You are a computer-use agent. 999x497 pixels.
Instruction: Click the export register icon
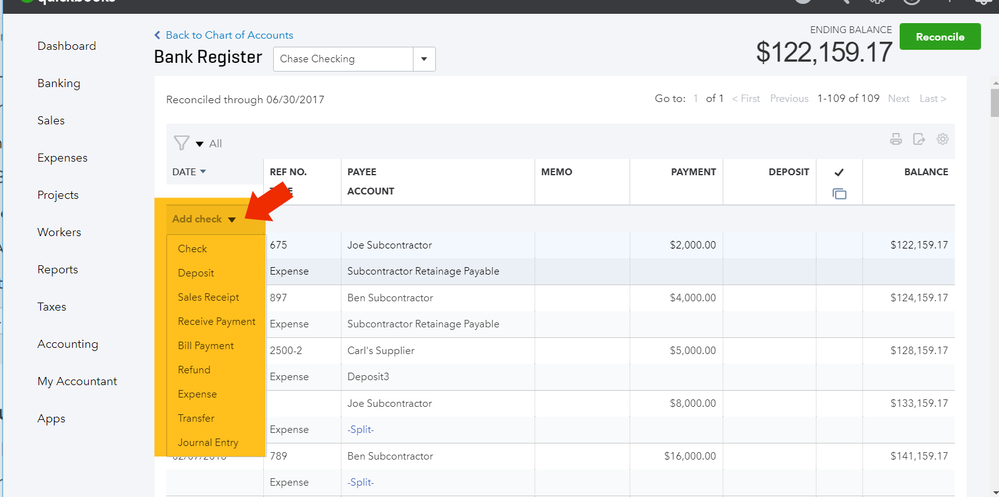(919, 139)
